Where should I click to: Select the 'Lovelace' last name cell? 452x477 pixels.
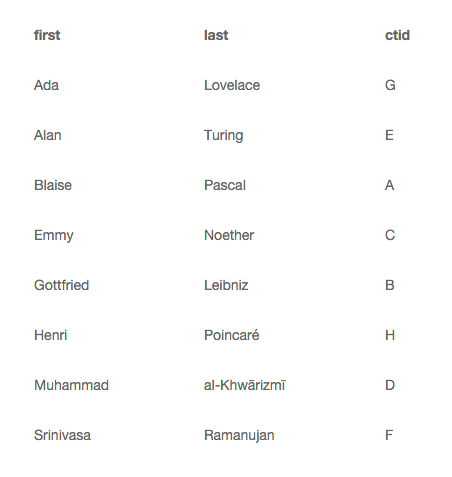pos(232,85)
